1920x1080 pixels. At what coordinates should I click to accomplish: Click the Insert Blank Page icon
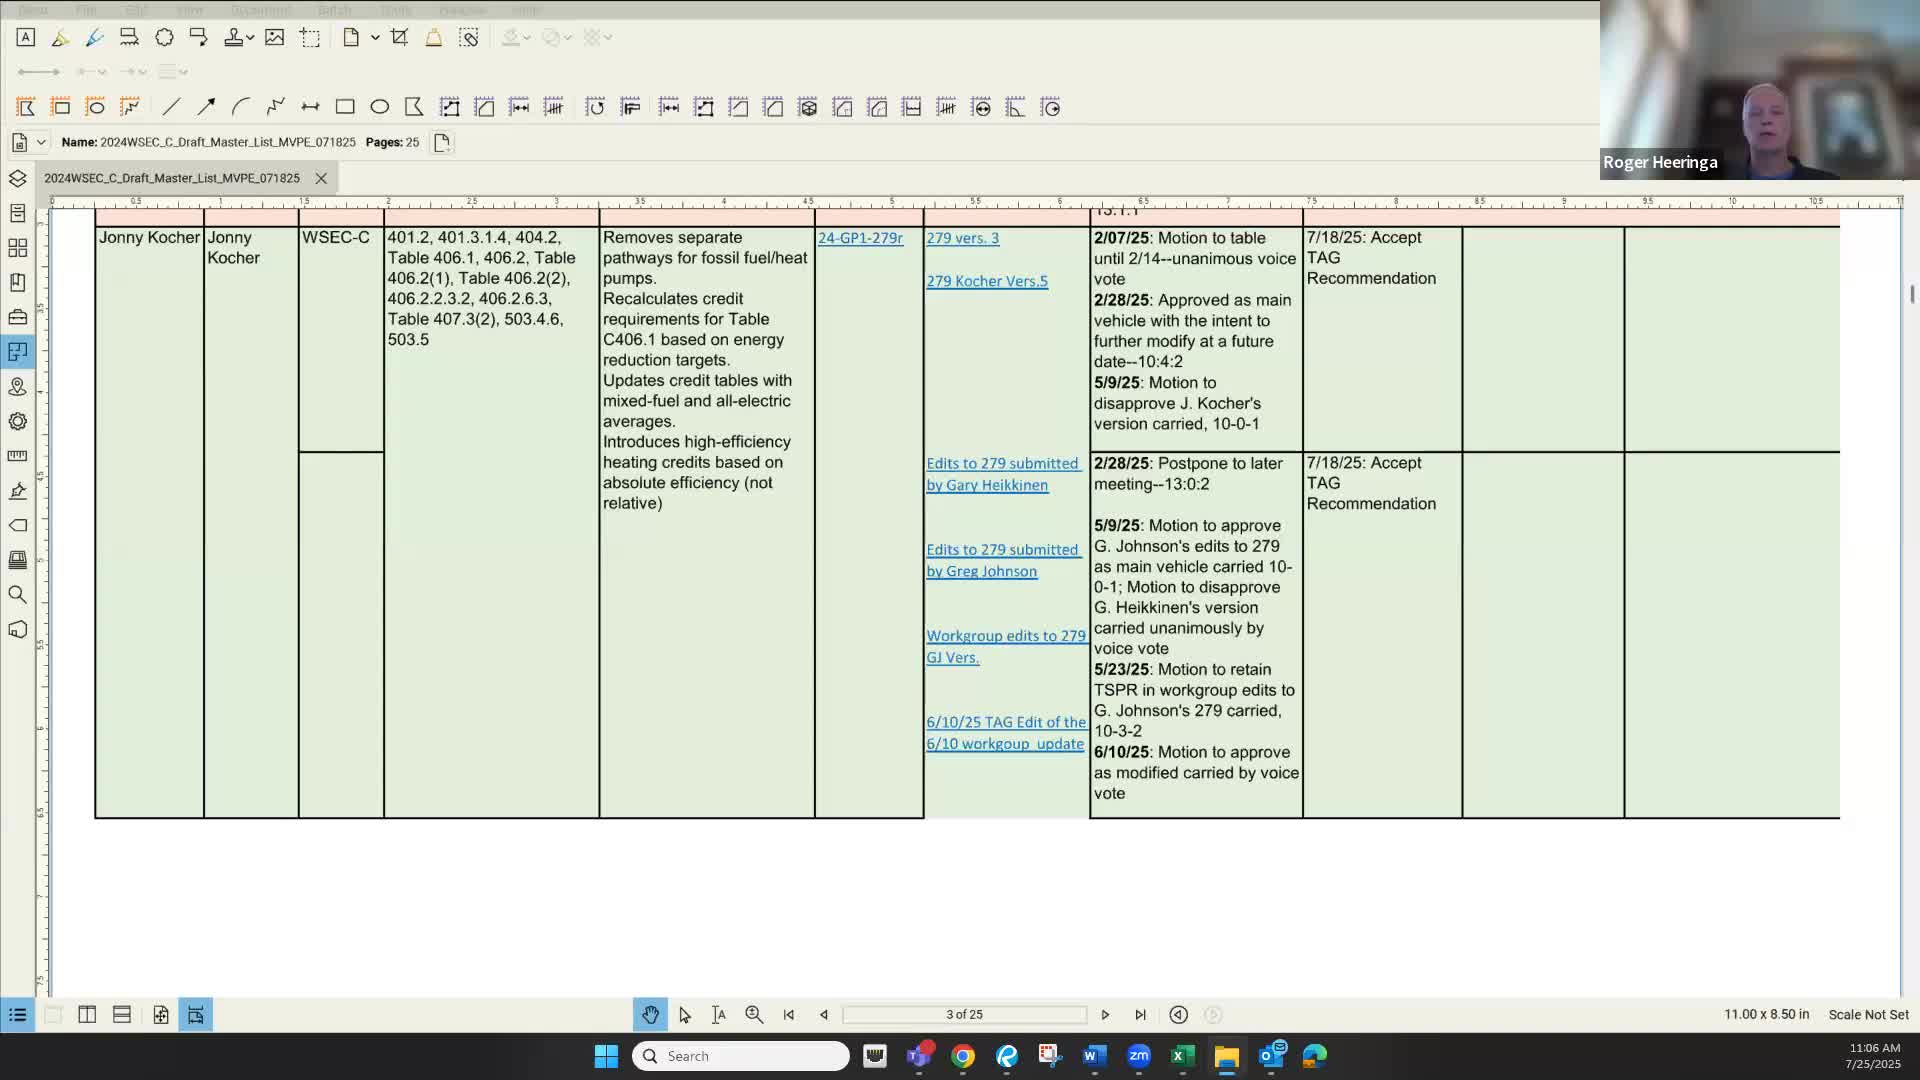pos(351,37)
